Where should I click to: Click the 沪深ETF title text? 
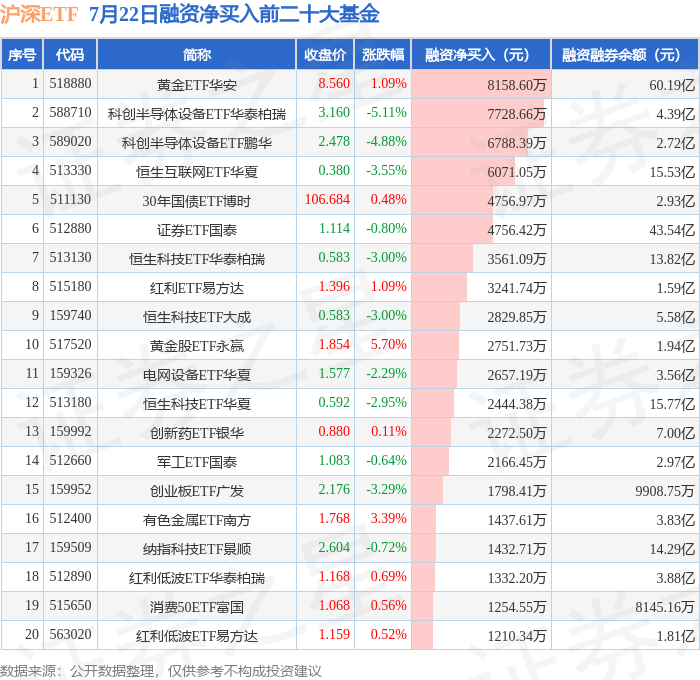pos(39,14)
